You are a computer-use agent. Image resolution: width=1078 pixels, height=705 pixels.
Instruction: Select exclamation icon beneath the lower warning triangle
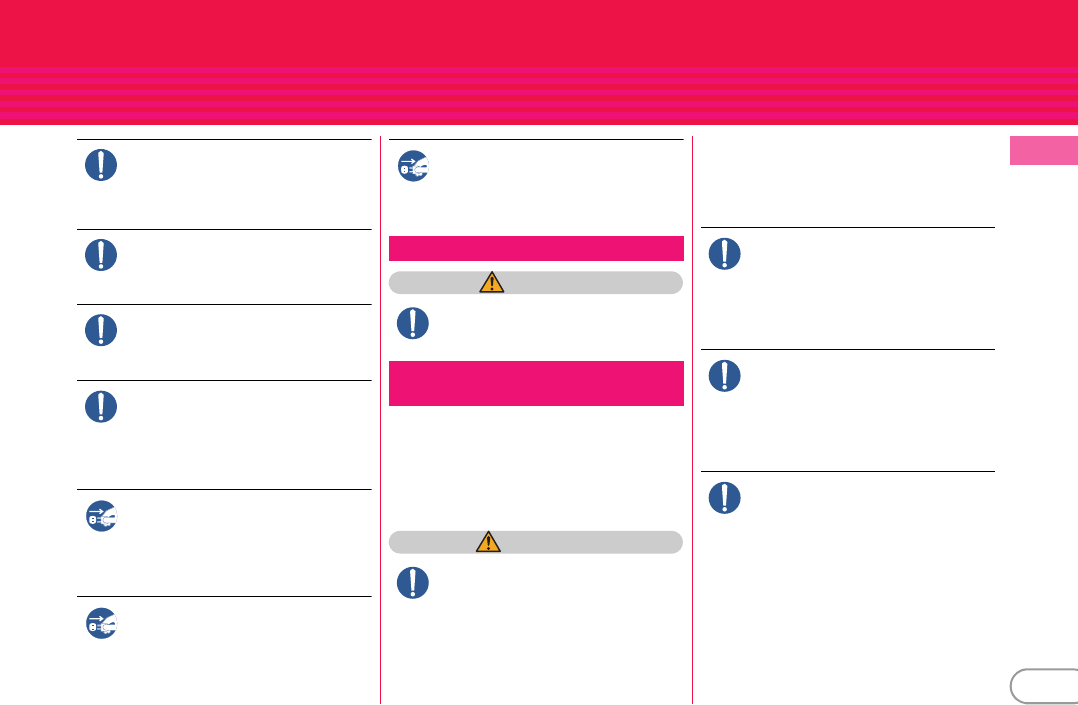pyautogui.click(x=413, y=583)
